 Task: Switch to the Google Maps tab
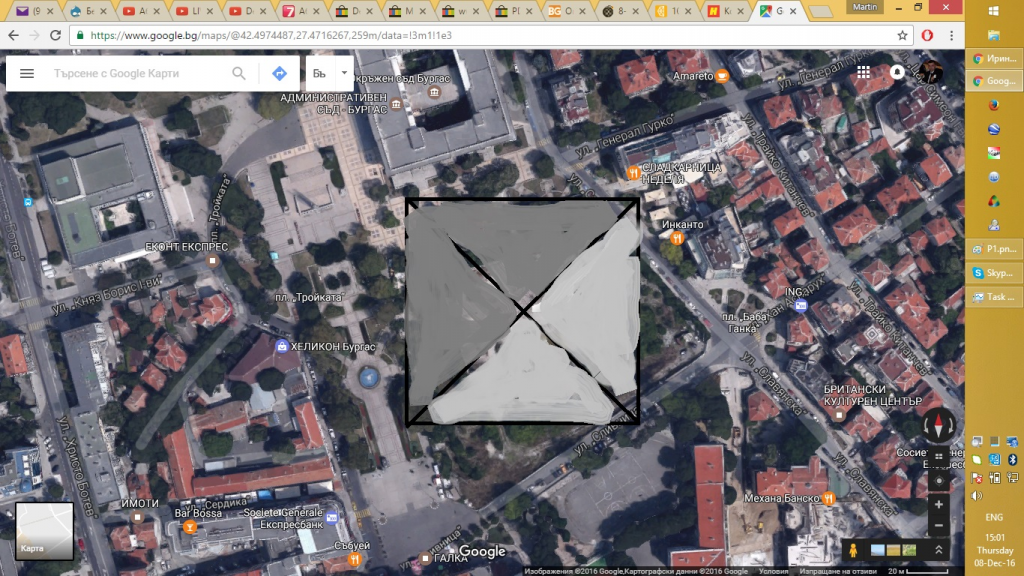[777, 11]
